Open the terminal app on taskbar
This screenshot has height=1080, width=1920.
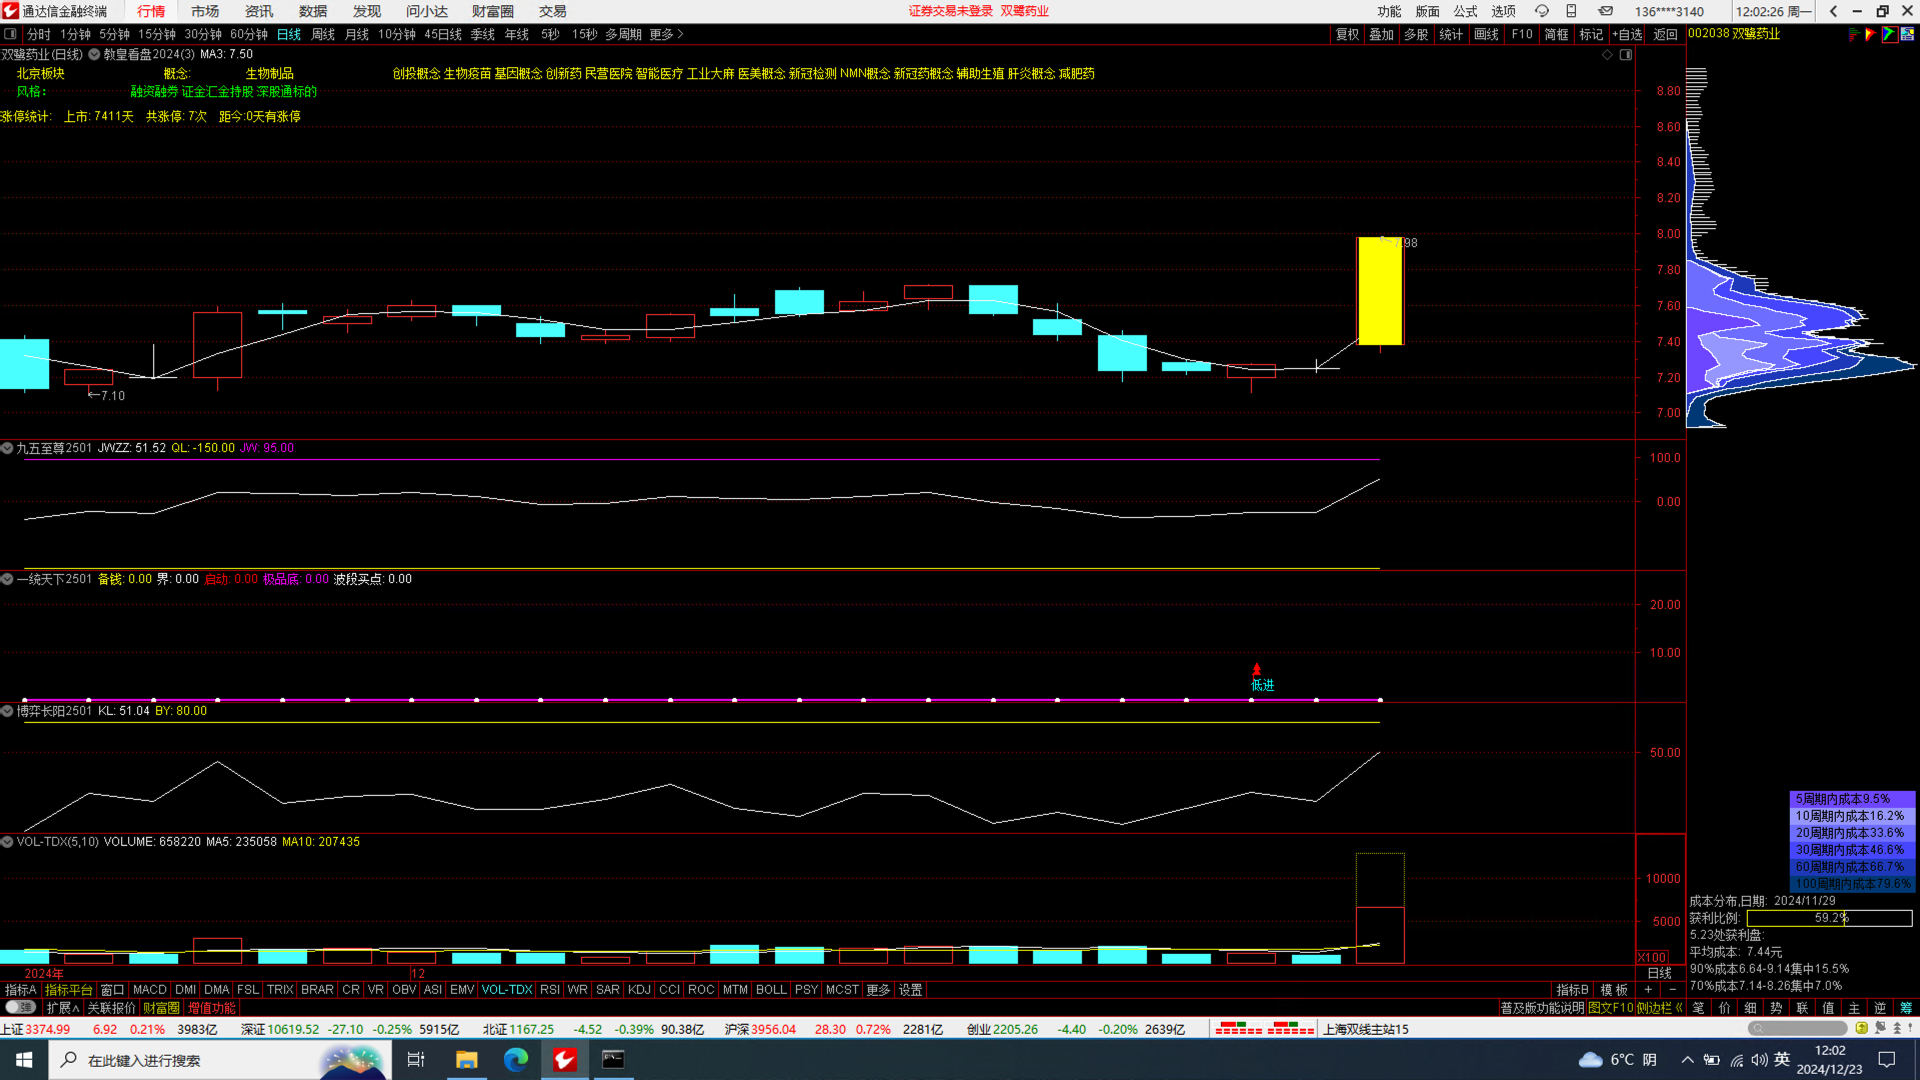(613, 1059)
